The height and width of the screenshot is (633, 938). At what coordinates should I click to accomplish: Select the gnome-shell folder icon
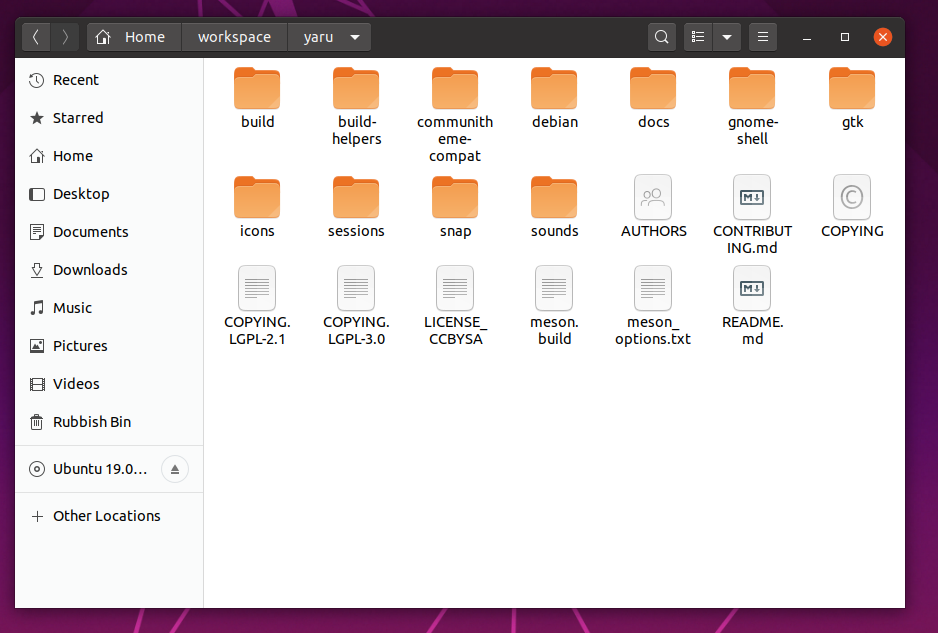pos(752,89)
